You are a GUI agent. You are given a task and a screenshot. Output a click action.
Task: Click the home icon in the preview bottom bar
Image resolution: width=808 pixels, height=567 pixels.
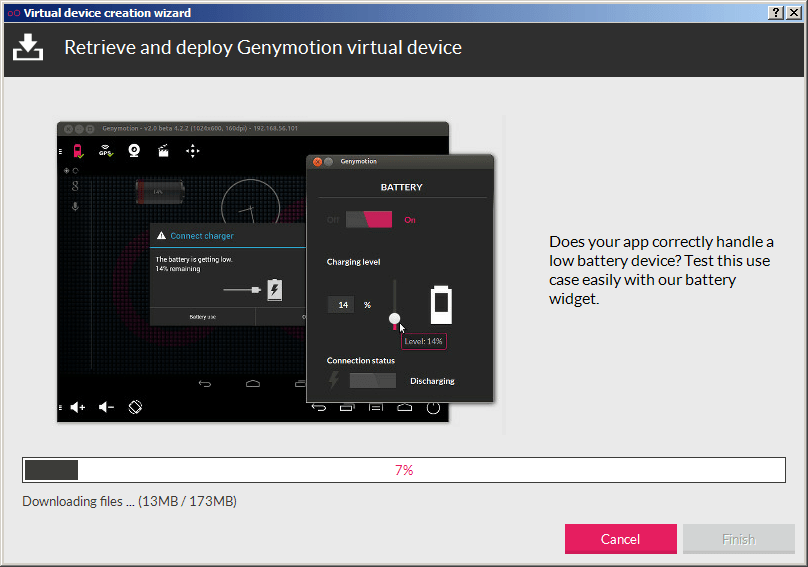click(x=405, y=408)
